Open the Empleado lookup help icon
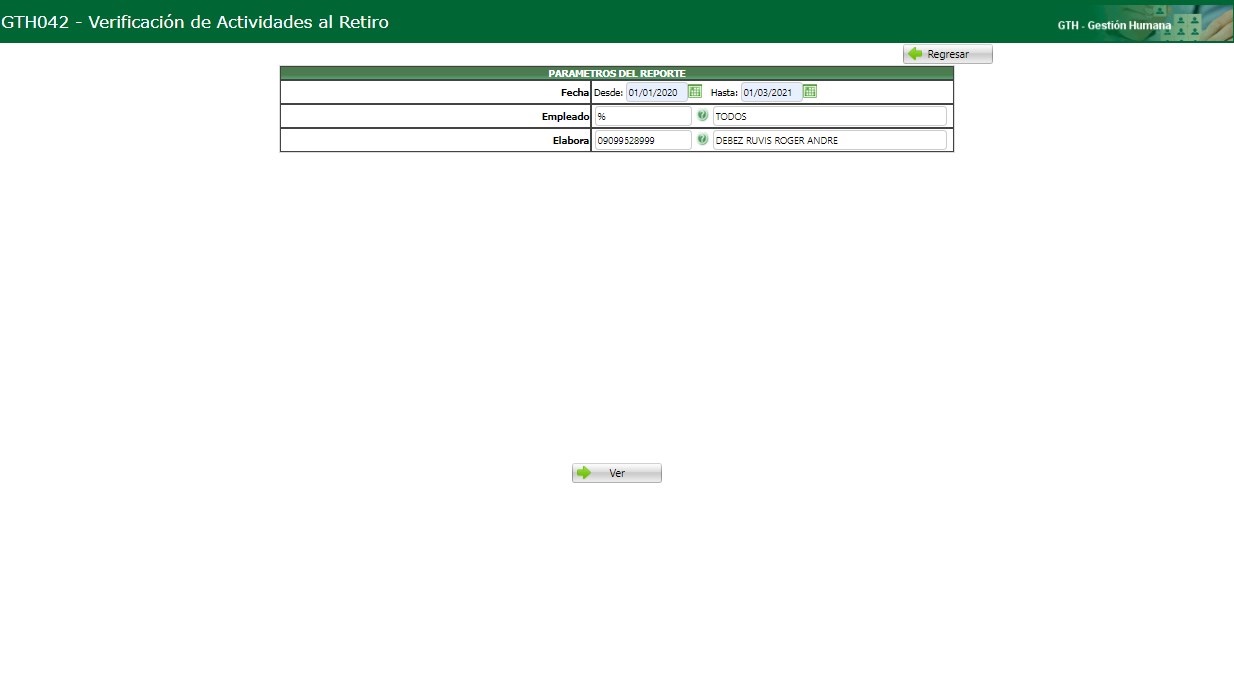1234x698 pixels. point(702,116)
